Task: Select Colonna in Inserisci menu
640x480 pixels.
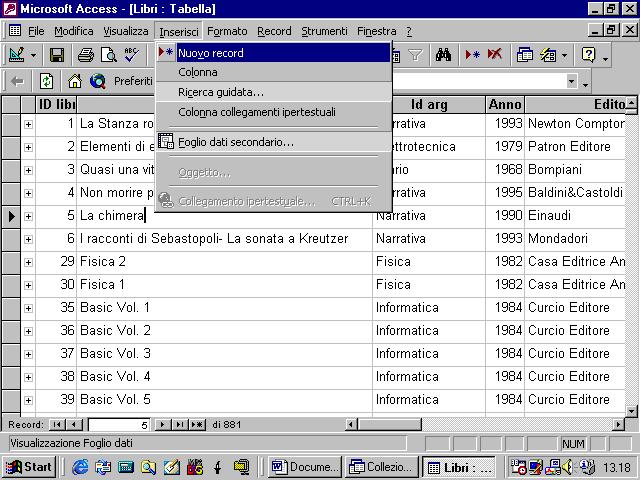Action: click(273, 72)
